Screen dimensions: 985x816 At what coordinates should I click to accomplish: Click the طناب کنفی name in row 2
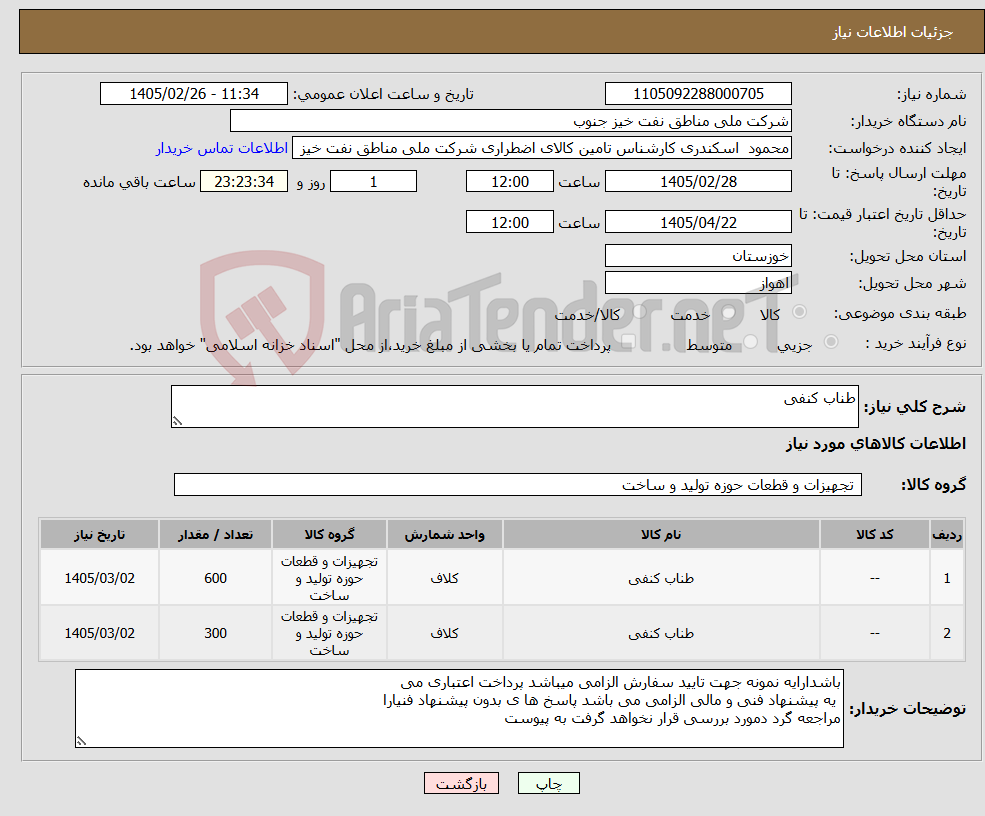(x=661, y=633)
